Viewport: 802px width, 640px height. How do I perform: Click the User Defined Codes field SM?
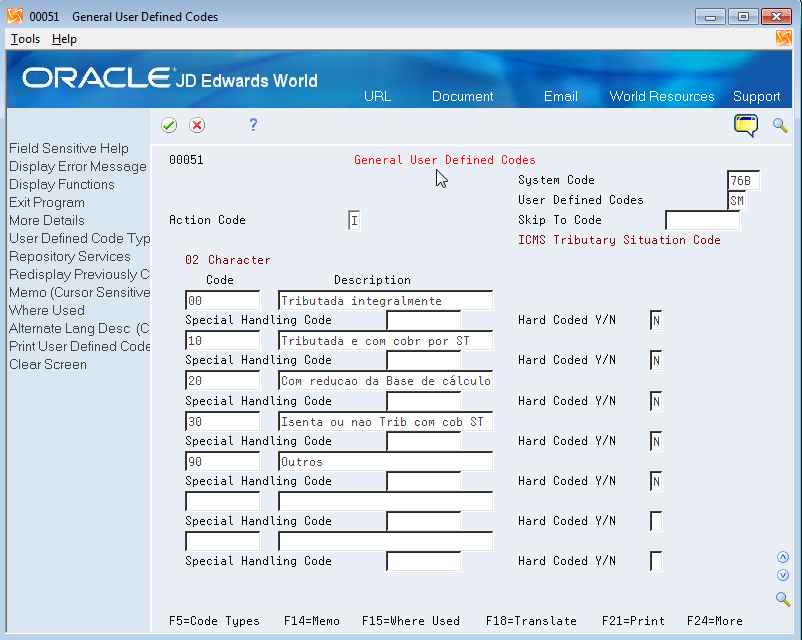[737, 201]
